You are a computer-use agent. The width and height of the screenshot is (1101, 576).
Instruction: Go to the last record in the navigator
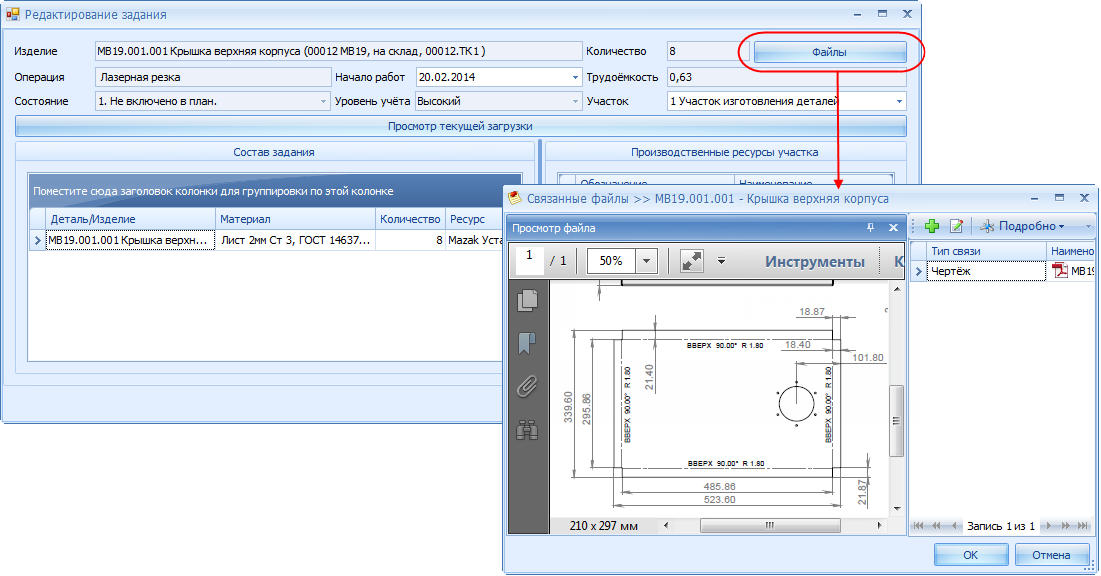pyautogui.click(x=1085, y=525)
